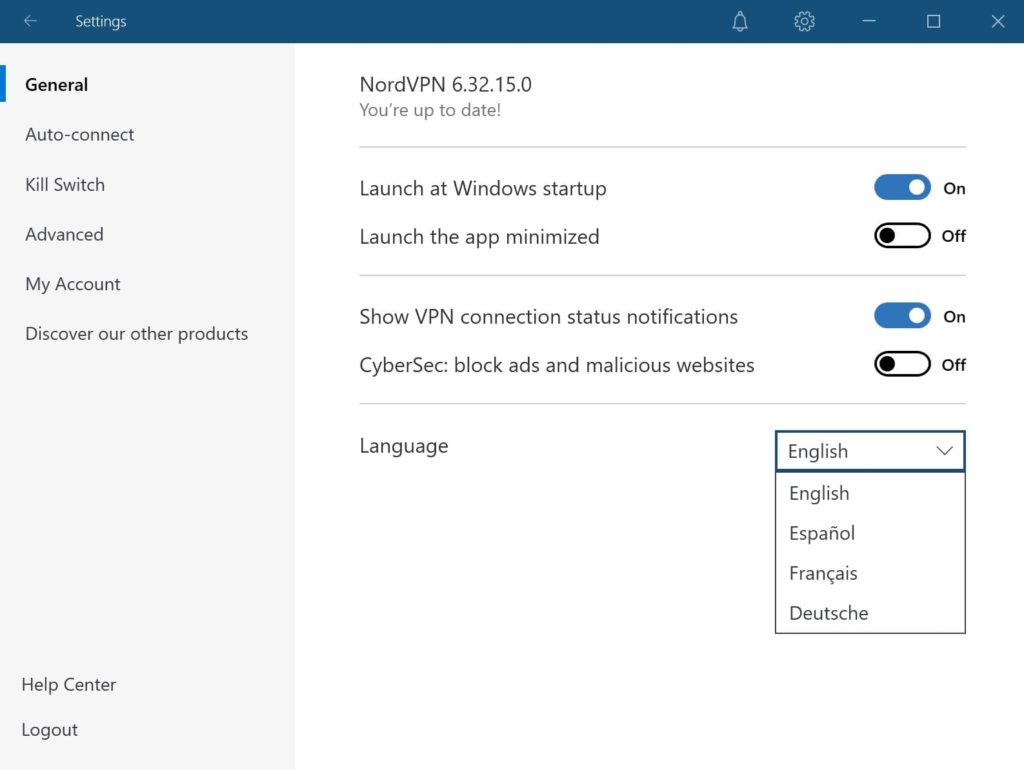
Task: Open notifications bell icon
Action: [739, 22]
